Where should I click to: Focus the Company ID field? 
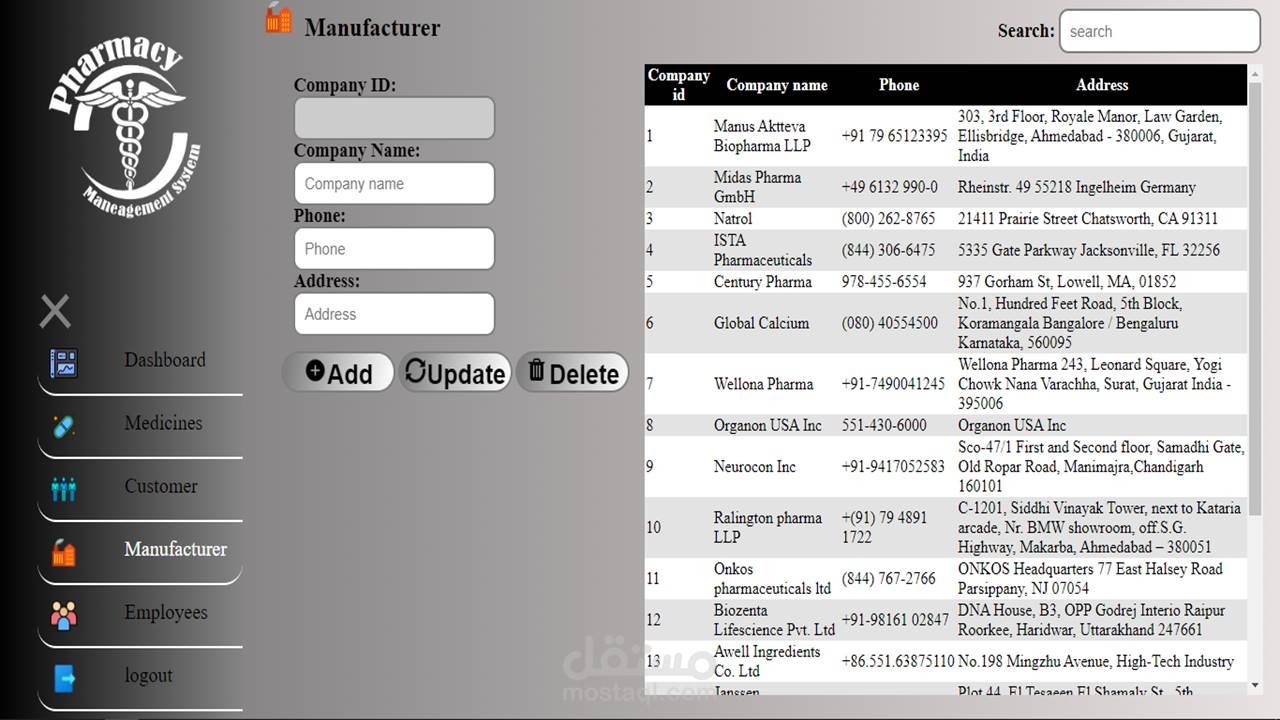pyautogui.click(x=394, y=118)
